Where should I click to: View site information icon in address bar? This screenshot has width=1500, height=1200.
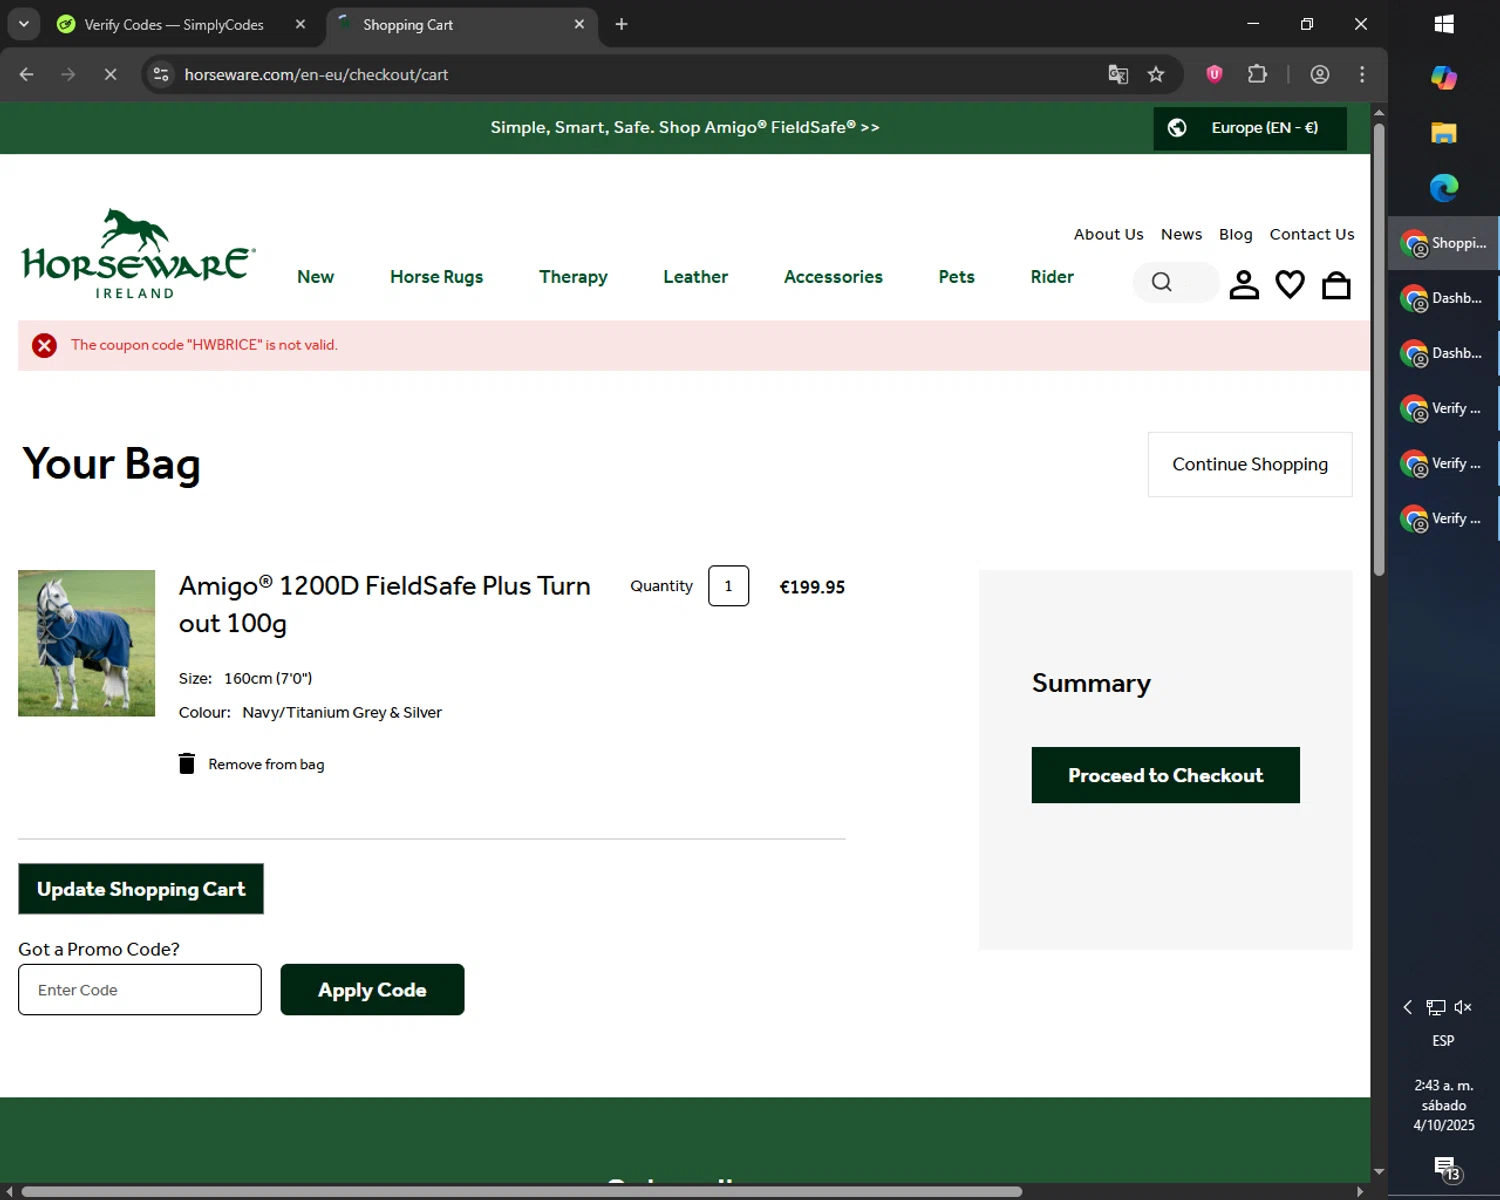click(x=161, y=74)
